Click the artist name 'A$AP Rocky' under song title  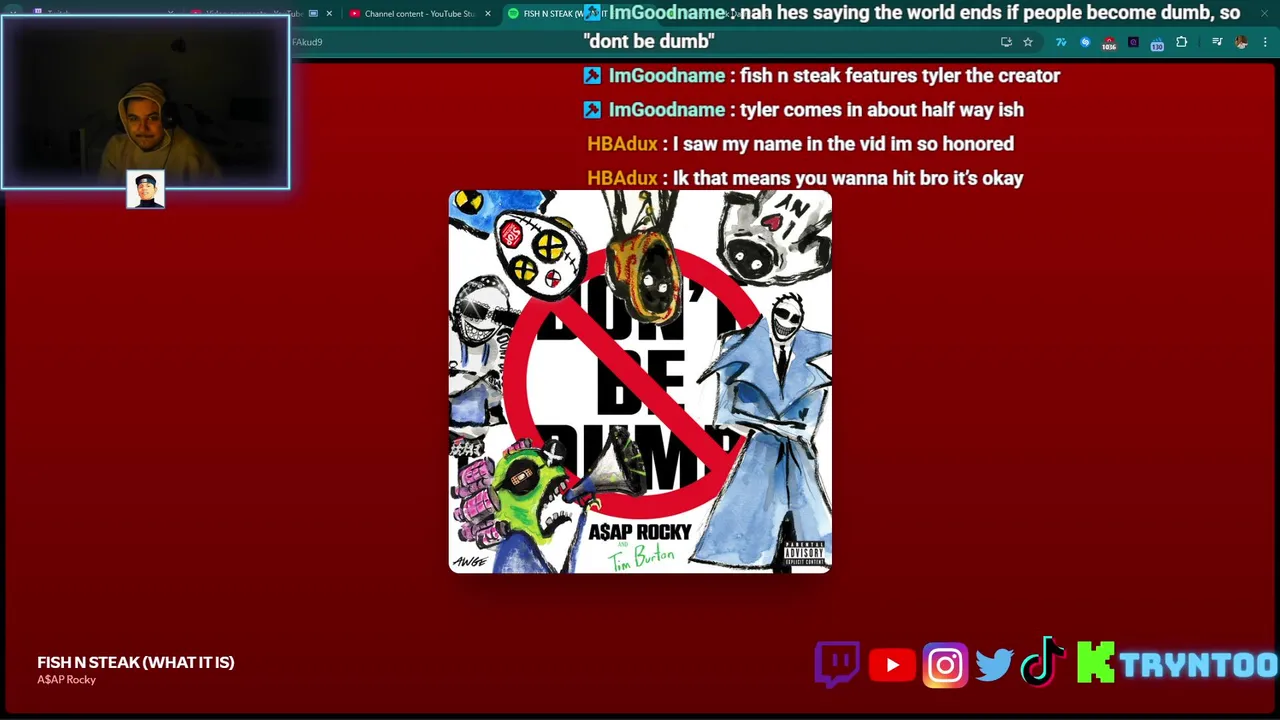point(67,680)
